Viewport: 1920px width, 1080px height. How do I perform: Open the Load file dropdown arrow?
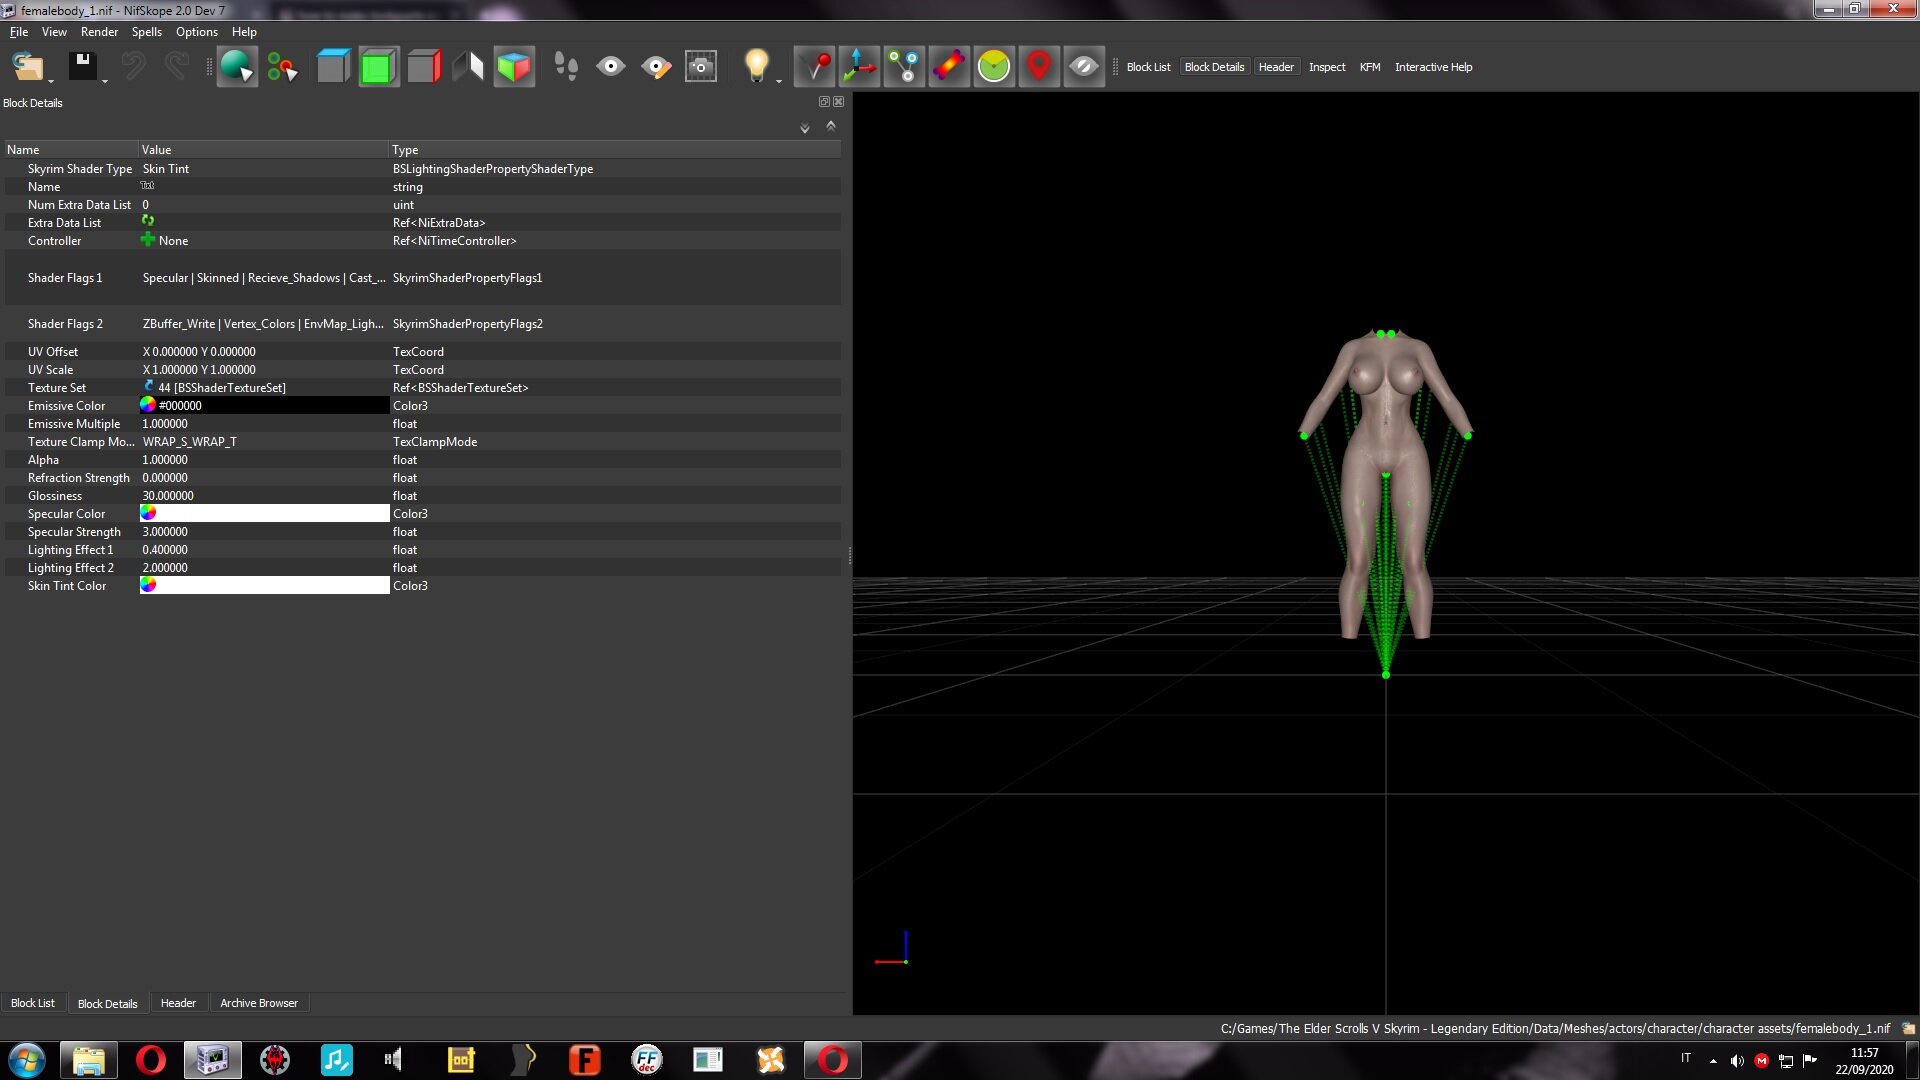pos(51,81)
